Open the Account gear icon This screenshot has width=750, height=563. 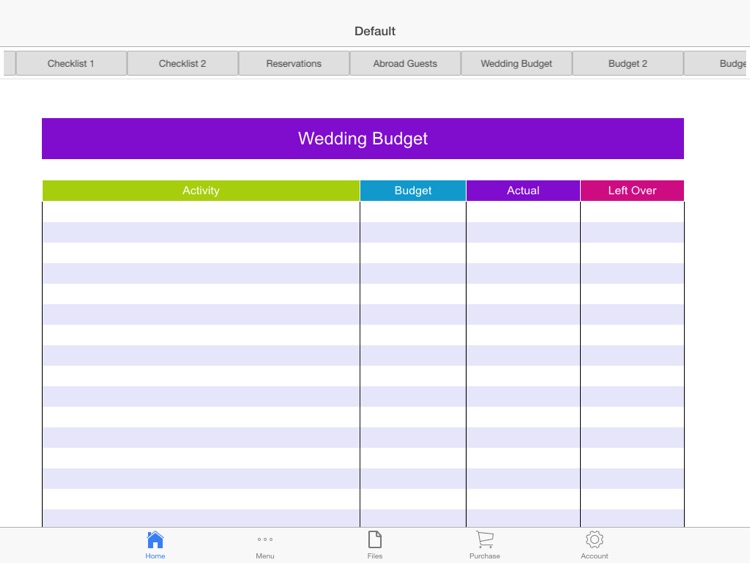pos(594,540)
